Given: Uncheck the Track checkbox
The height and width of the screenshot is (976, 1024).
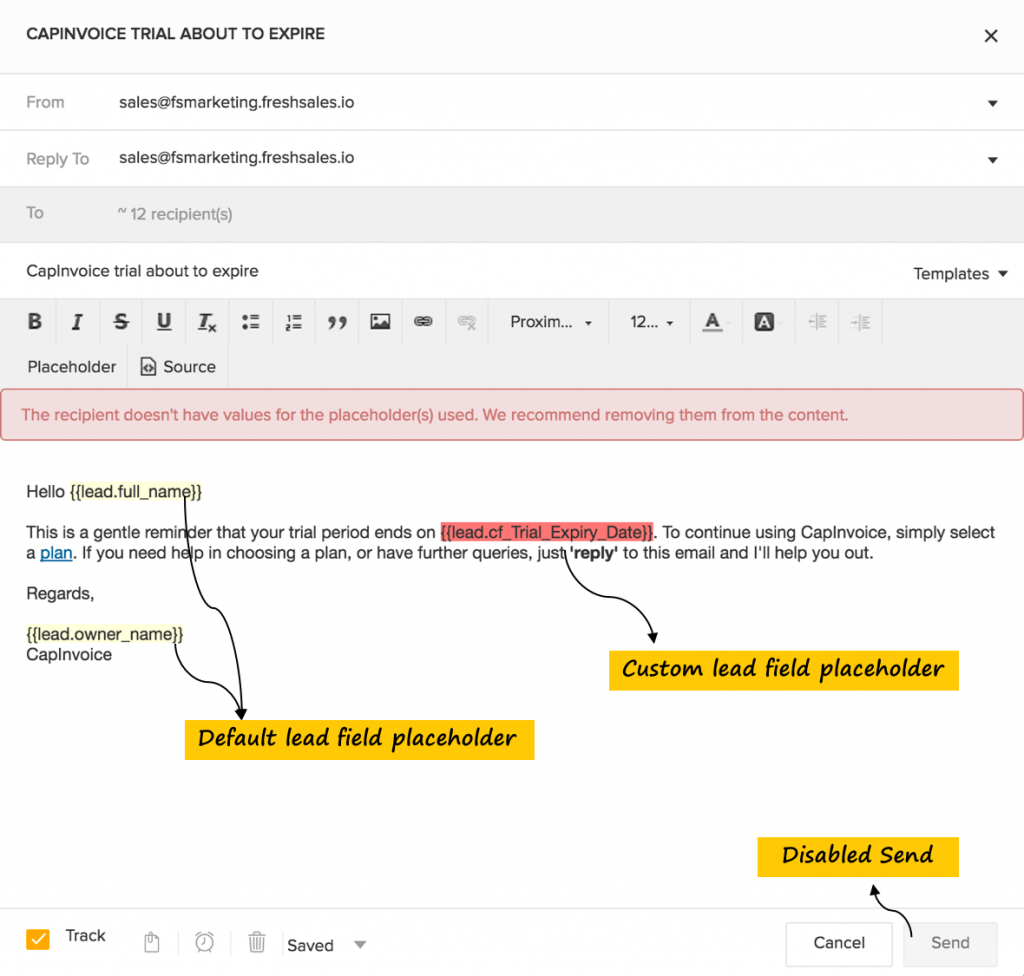Looking at the screenshot, I should [38, 939].
